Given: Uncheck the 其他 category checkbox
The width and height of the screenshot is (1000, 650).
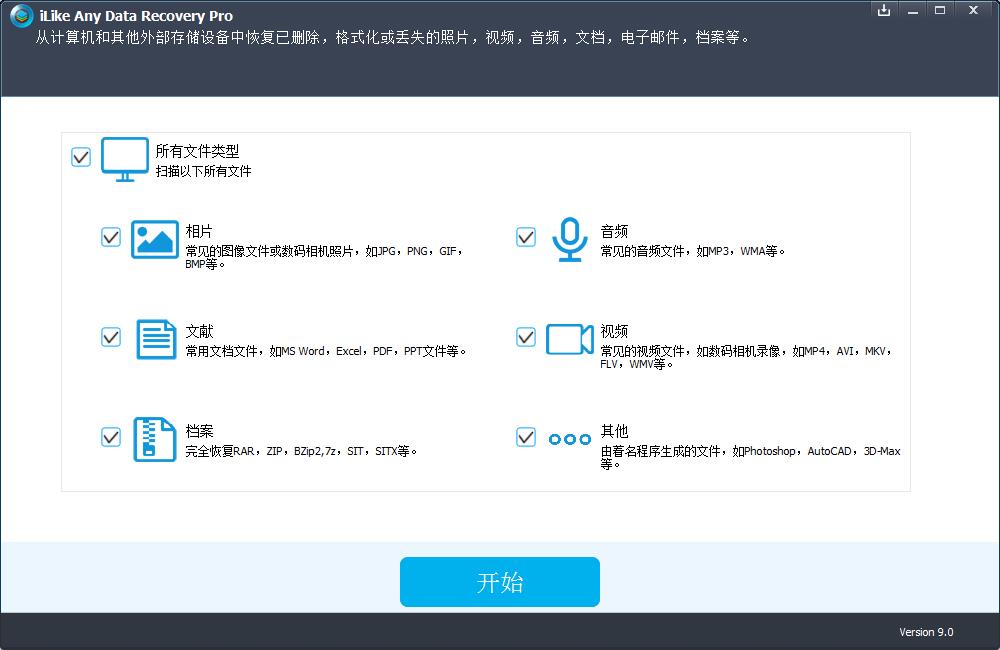Looking at the screenshot, I should 525,437.
